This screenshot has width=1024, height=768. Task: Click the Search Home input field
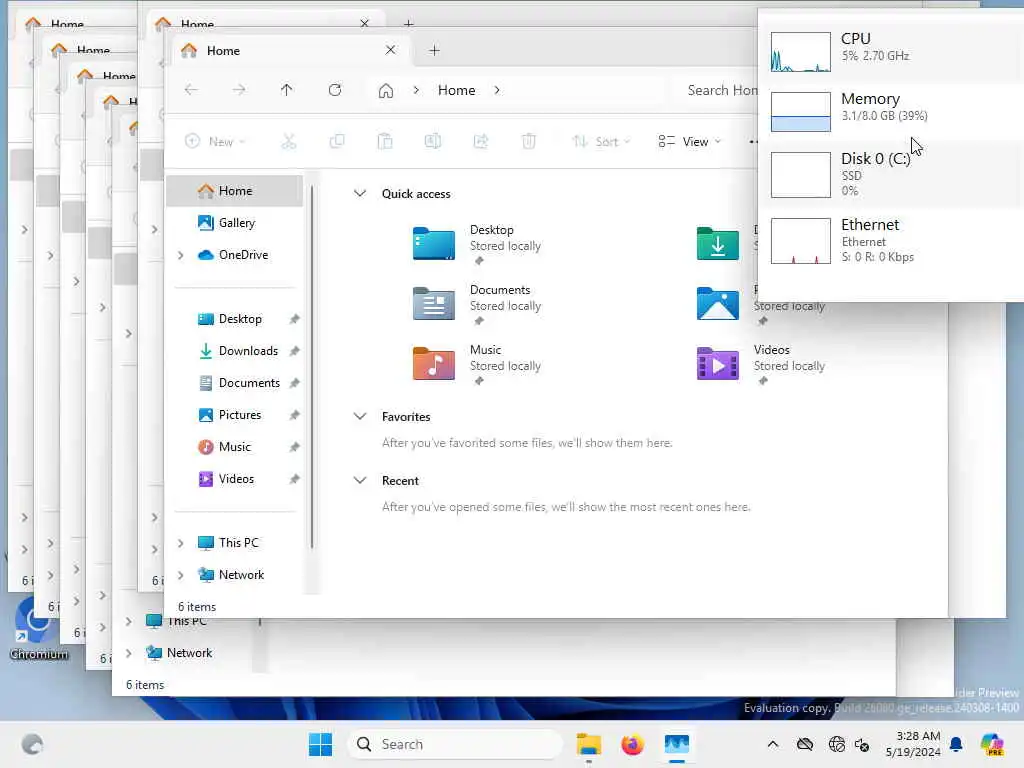[x=721, y=90]
